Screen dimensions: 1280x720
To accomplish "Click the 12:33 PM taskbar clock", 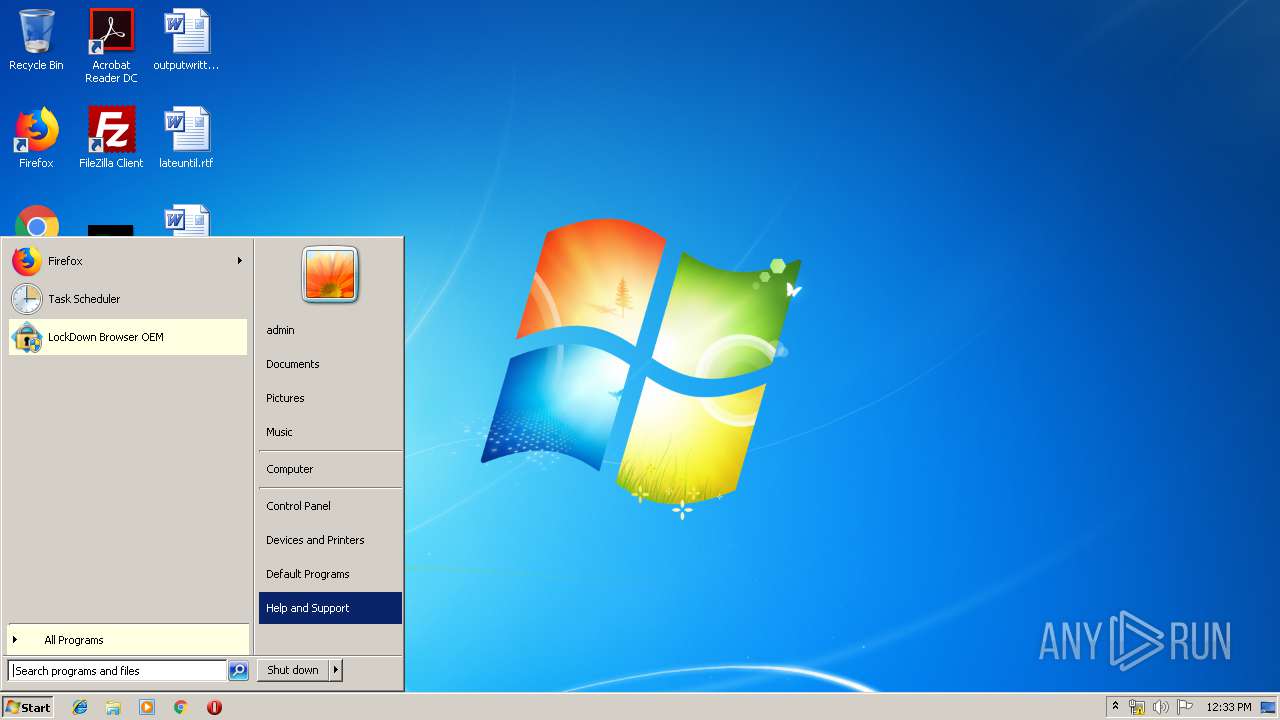I will click(1229, 707).
